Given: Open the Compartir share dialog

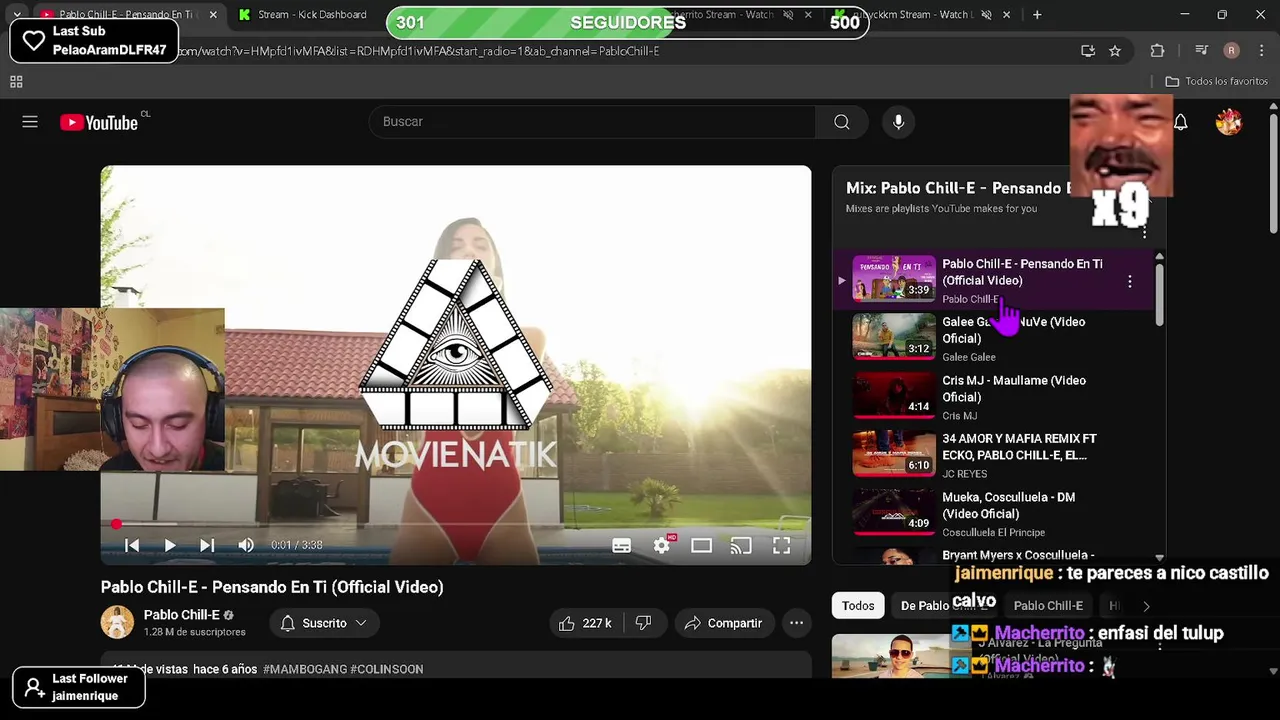Looking at the screenshot, I should point(724,623).
